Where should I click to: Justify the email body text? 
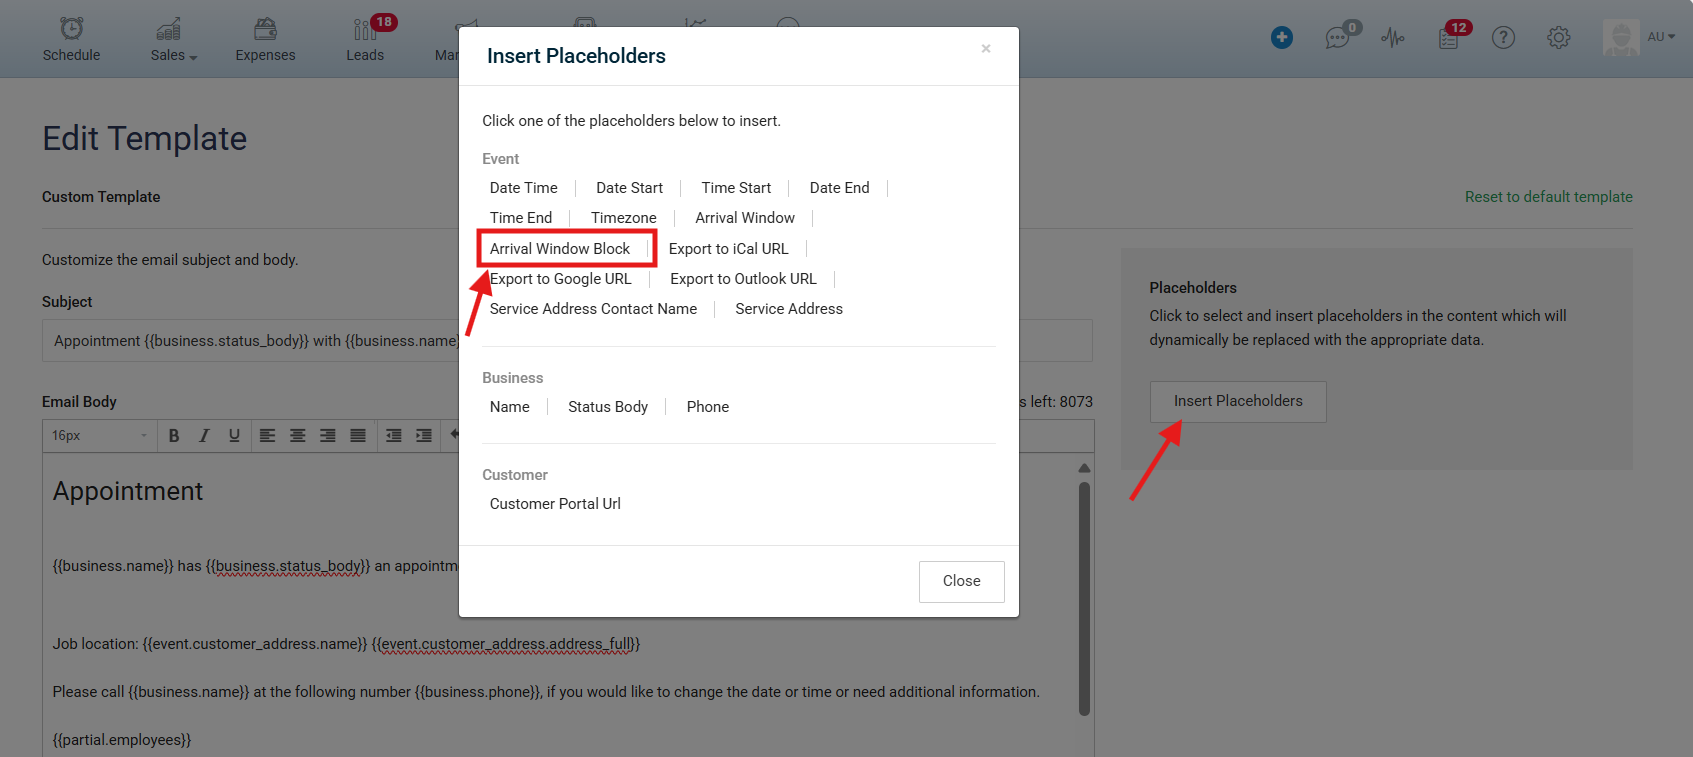[358, 435]
